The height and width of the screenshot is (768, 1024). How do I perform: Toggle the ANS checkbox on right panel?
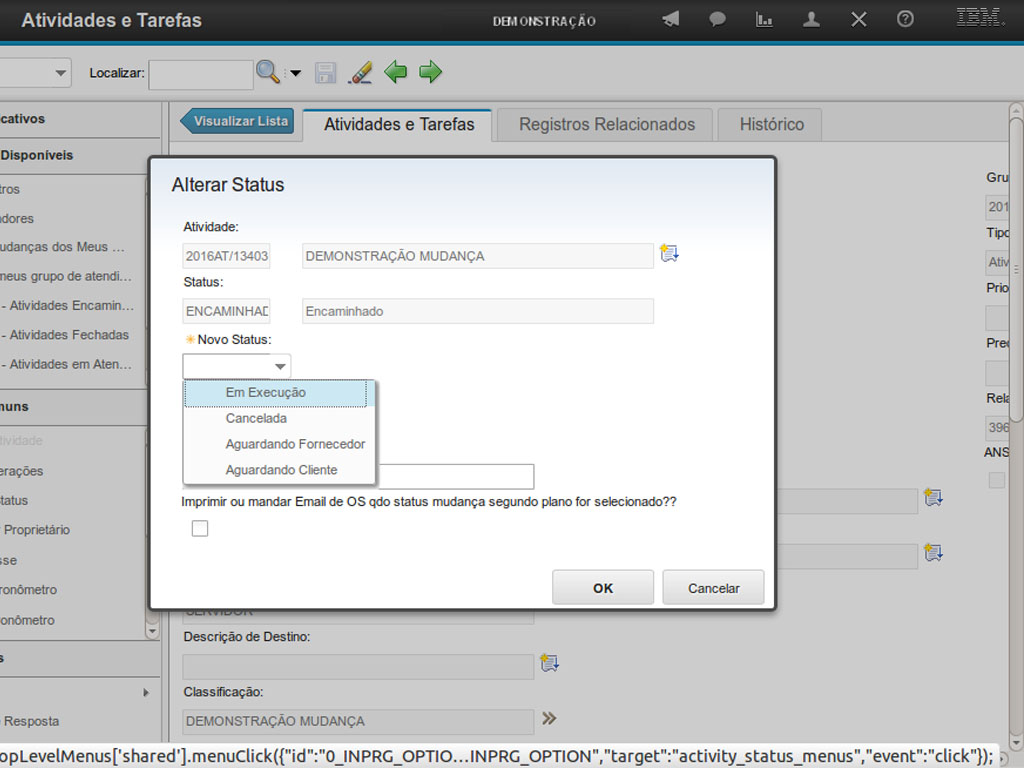coord(996,481)
